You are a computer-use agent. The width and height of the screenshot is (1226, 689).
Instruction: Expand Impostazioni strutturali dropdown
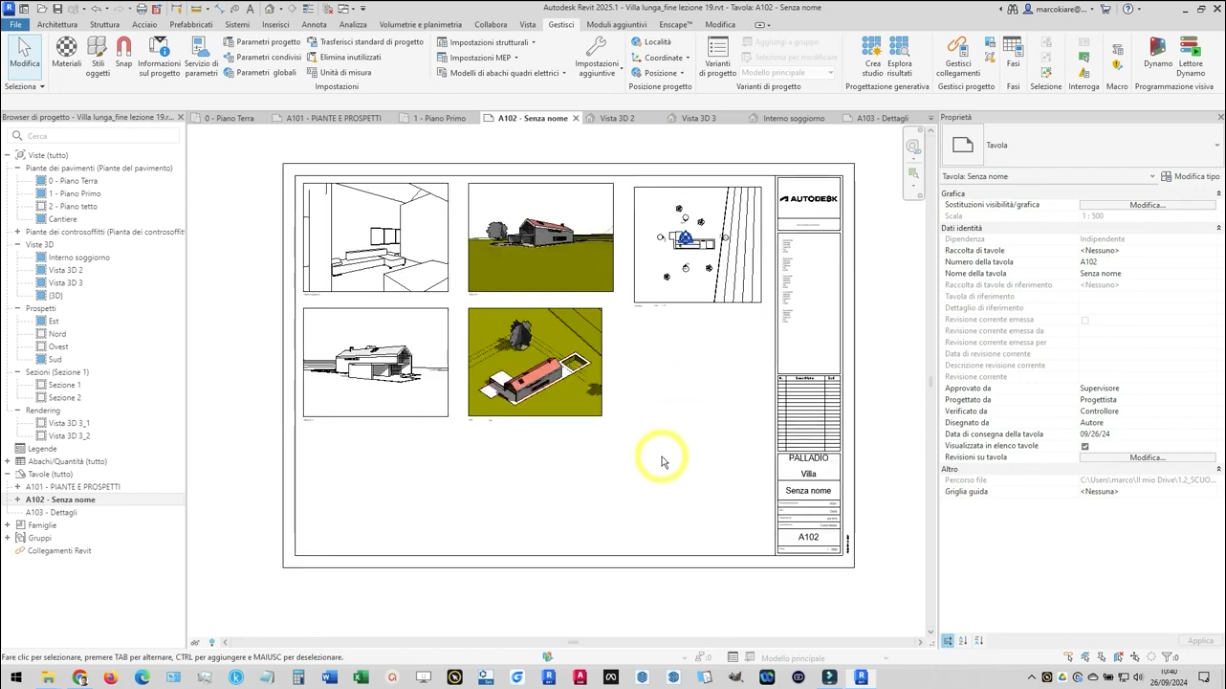click(x=488, y=42)
